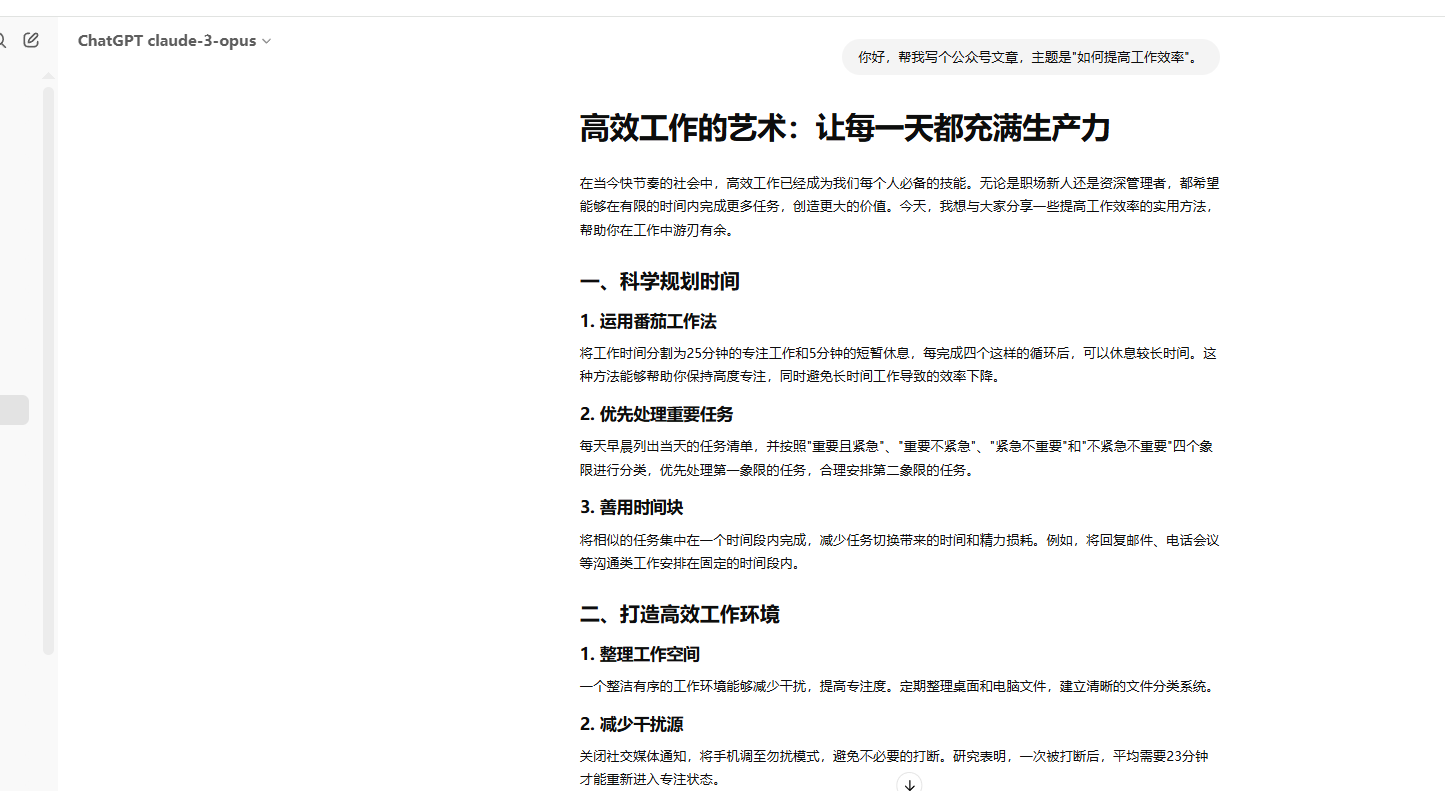The image size is (1445, 791).
Task: Open the model selector dropdown chevron
Action: [265, 41]
